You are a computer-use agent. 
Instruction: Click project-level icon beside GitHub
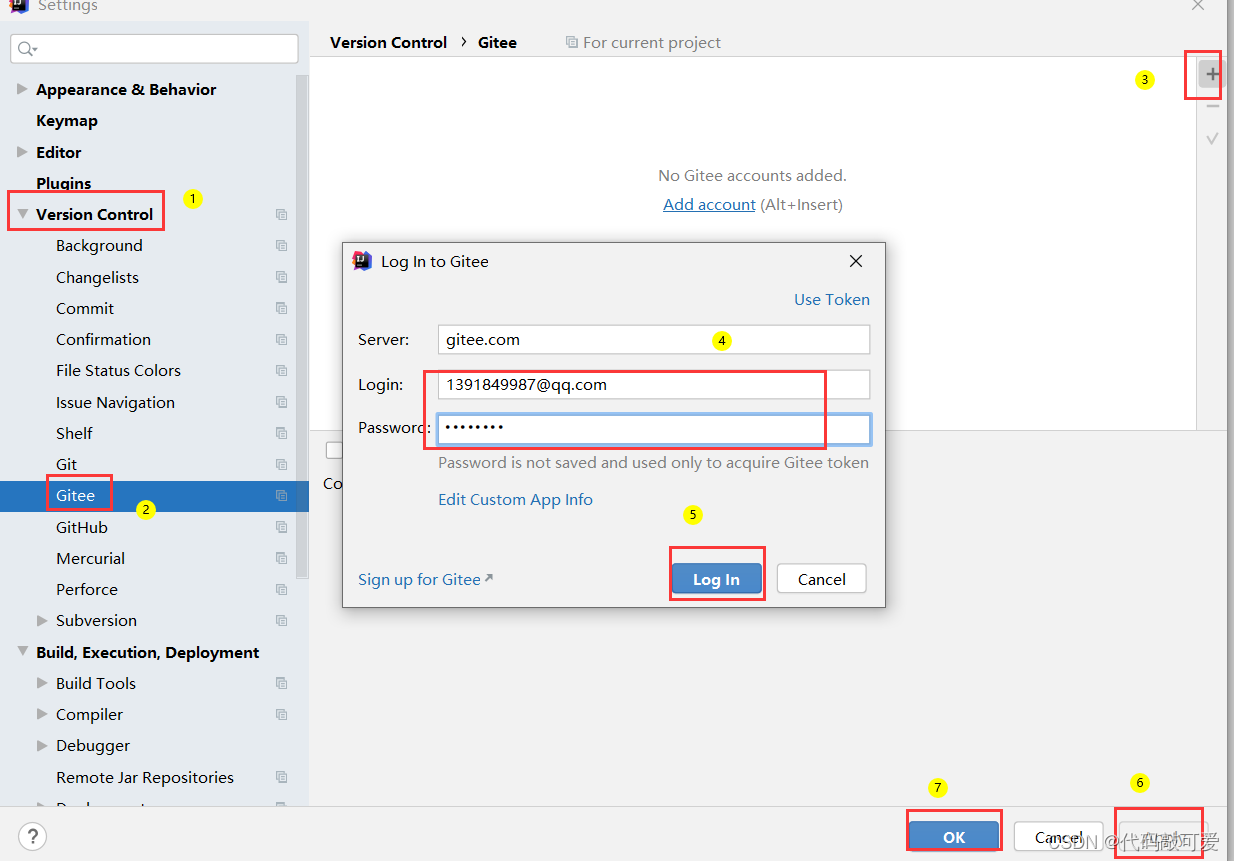[x=281, y=527]
